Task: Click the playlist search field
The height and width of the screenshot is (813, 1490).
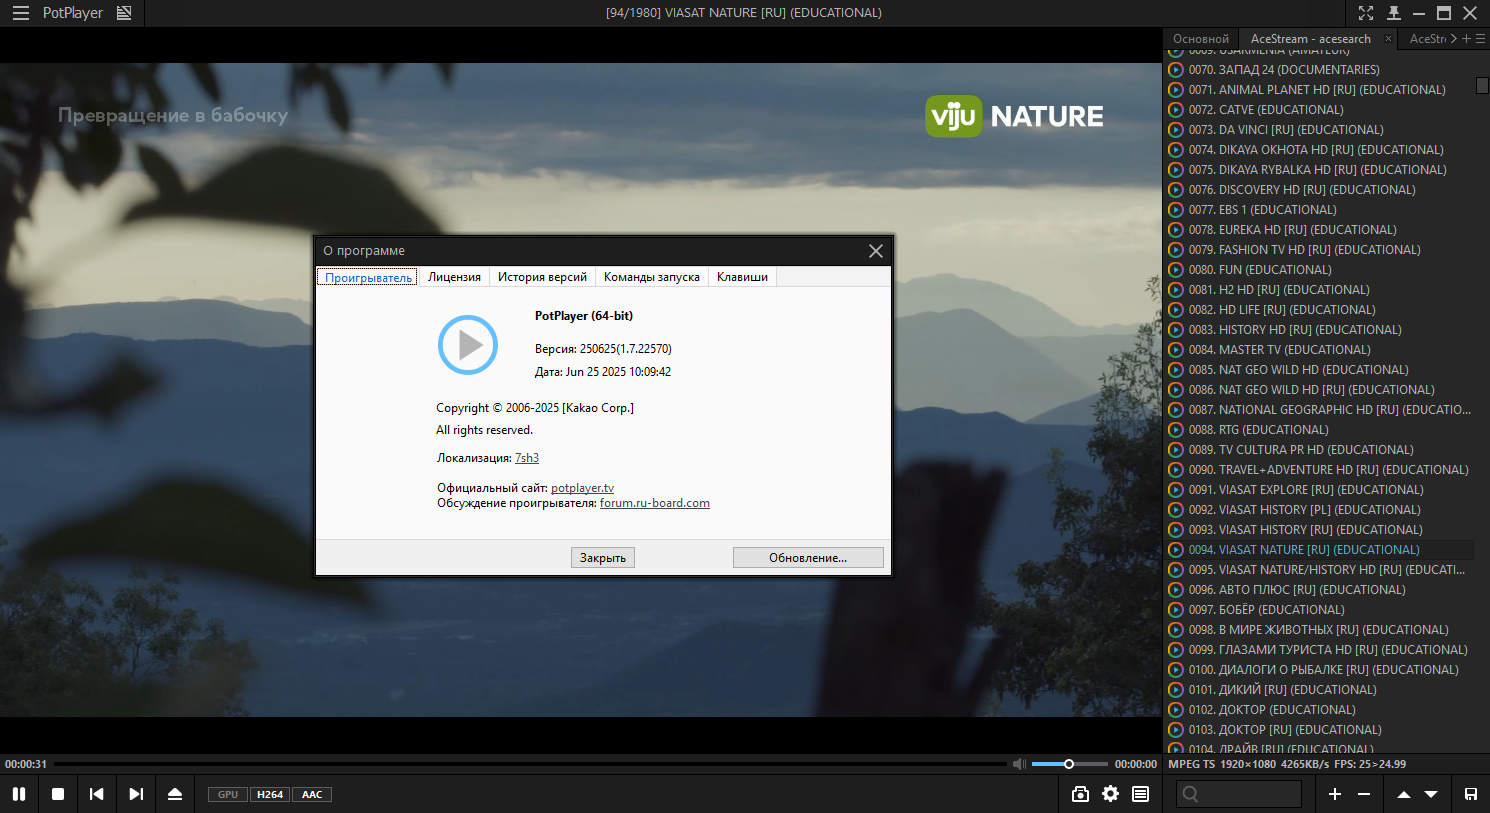Action: 1239,794
